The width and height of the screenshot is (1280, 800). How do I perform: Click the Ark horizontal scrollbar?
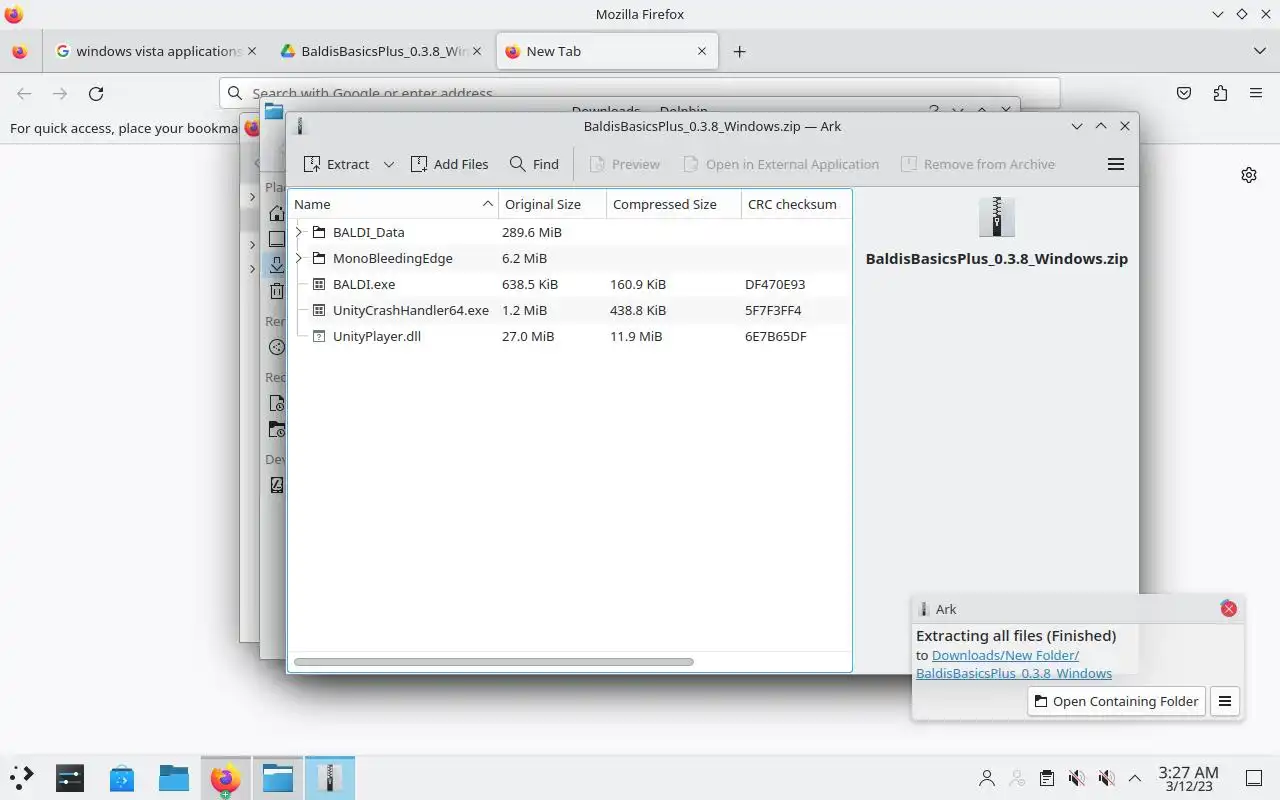tap(493, 662)
